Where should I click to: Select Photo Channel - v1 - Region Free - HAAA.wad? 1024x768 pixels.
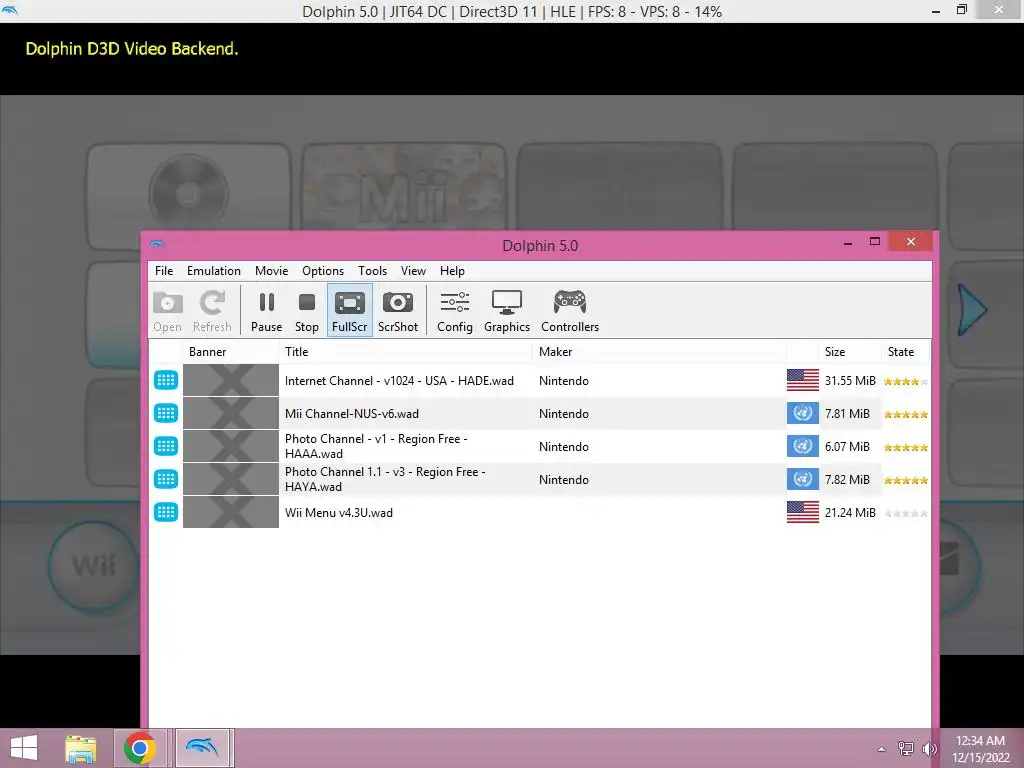click(376, 446)
